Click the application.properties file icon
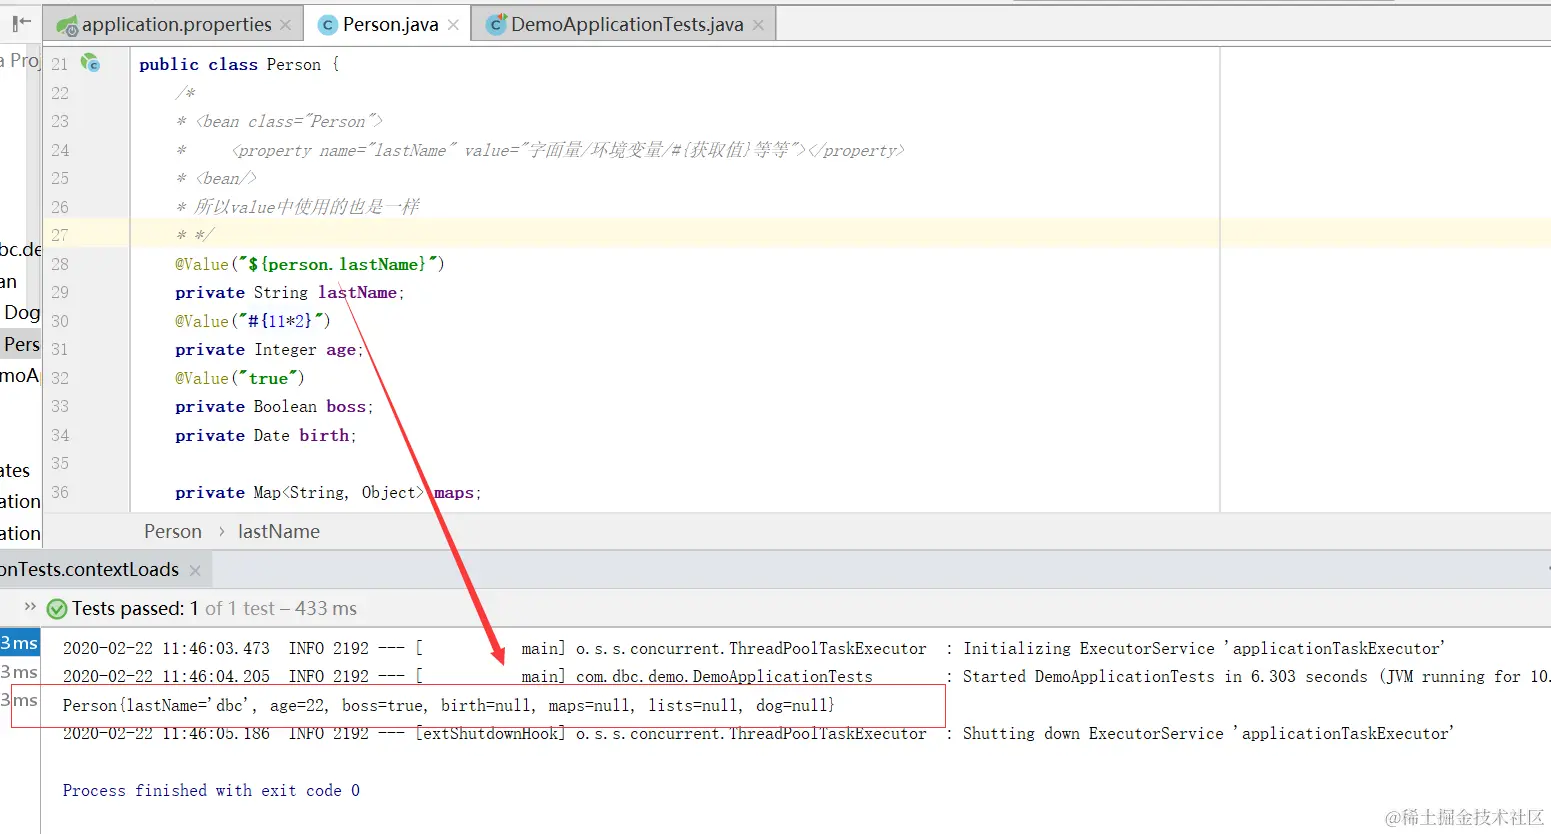 pos(67,25)
